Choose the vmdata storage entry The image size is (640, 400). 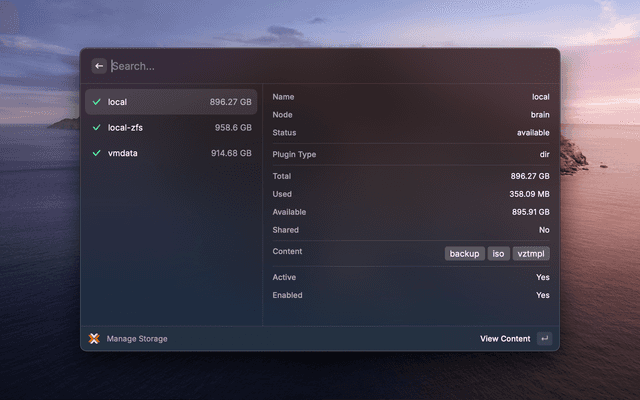pos(170,153)
